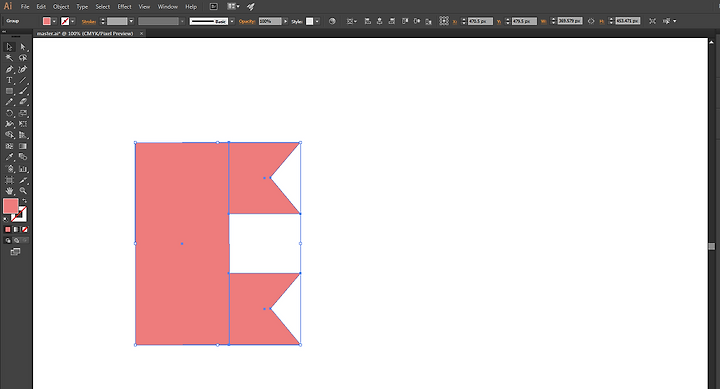Click the X position input field
This screenshot has width=720, height=389.
point(480,21)
